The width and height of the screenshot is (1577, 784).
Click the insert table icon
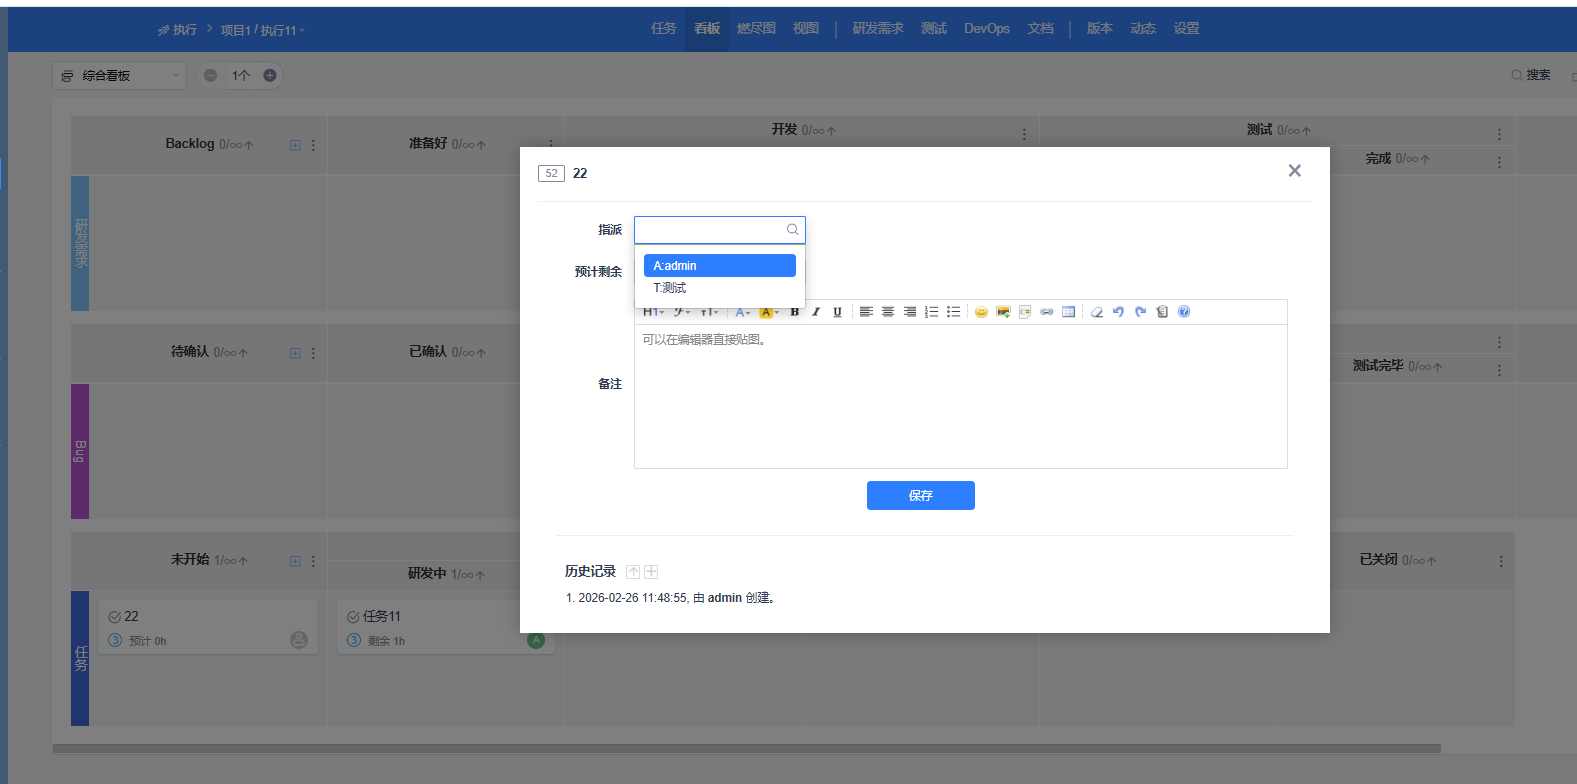1068,312
